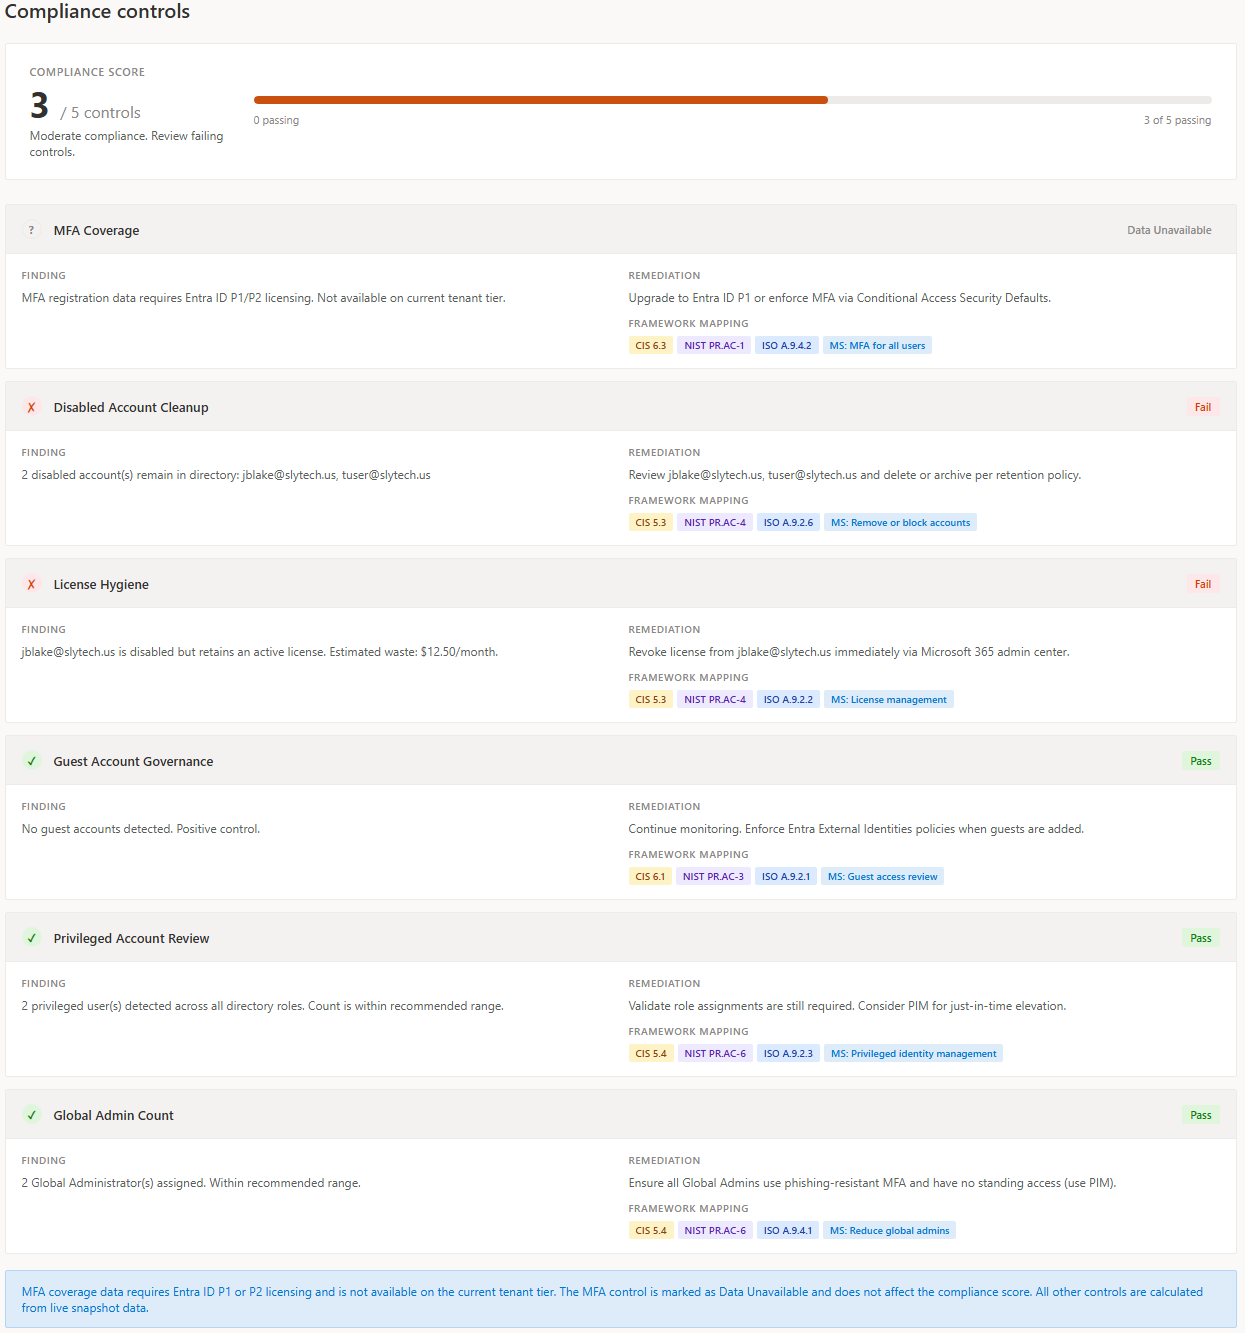This screenshot has width=1245, height=1333.
Task: Open MS: Privileged identity management tag
Action: [913, 1053]
